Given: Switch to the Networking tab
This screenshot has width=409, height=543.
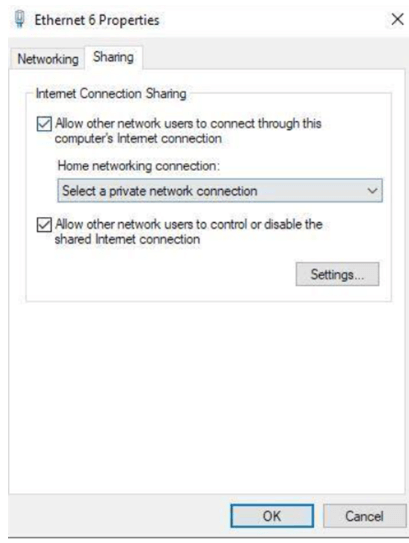Looking at the screenshot, I should coord(48,59).
